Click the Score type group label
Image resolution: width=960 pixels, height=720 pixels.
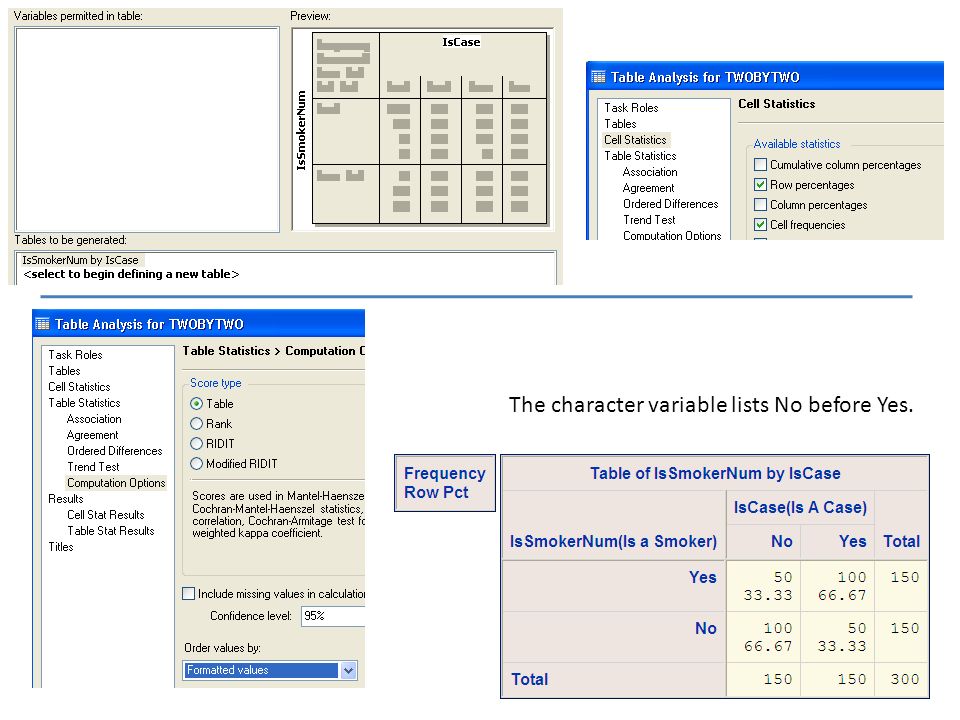(x=216, y=383)
